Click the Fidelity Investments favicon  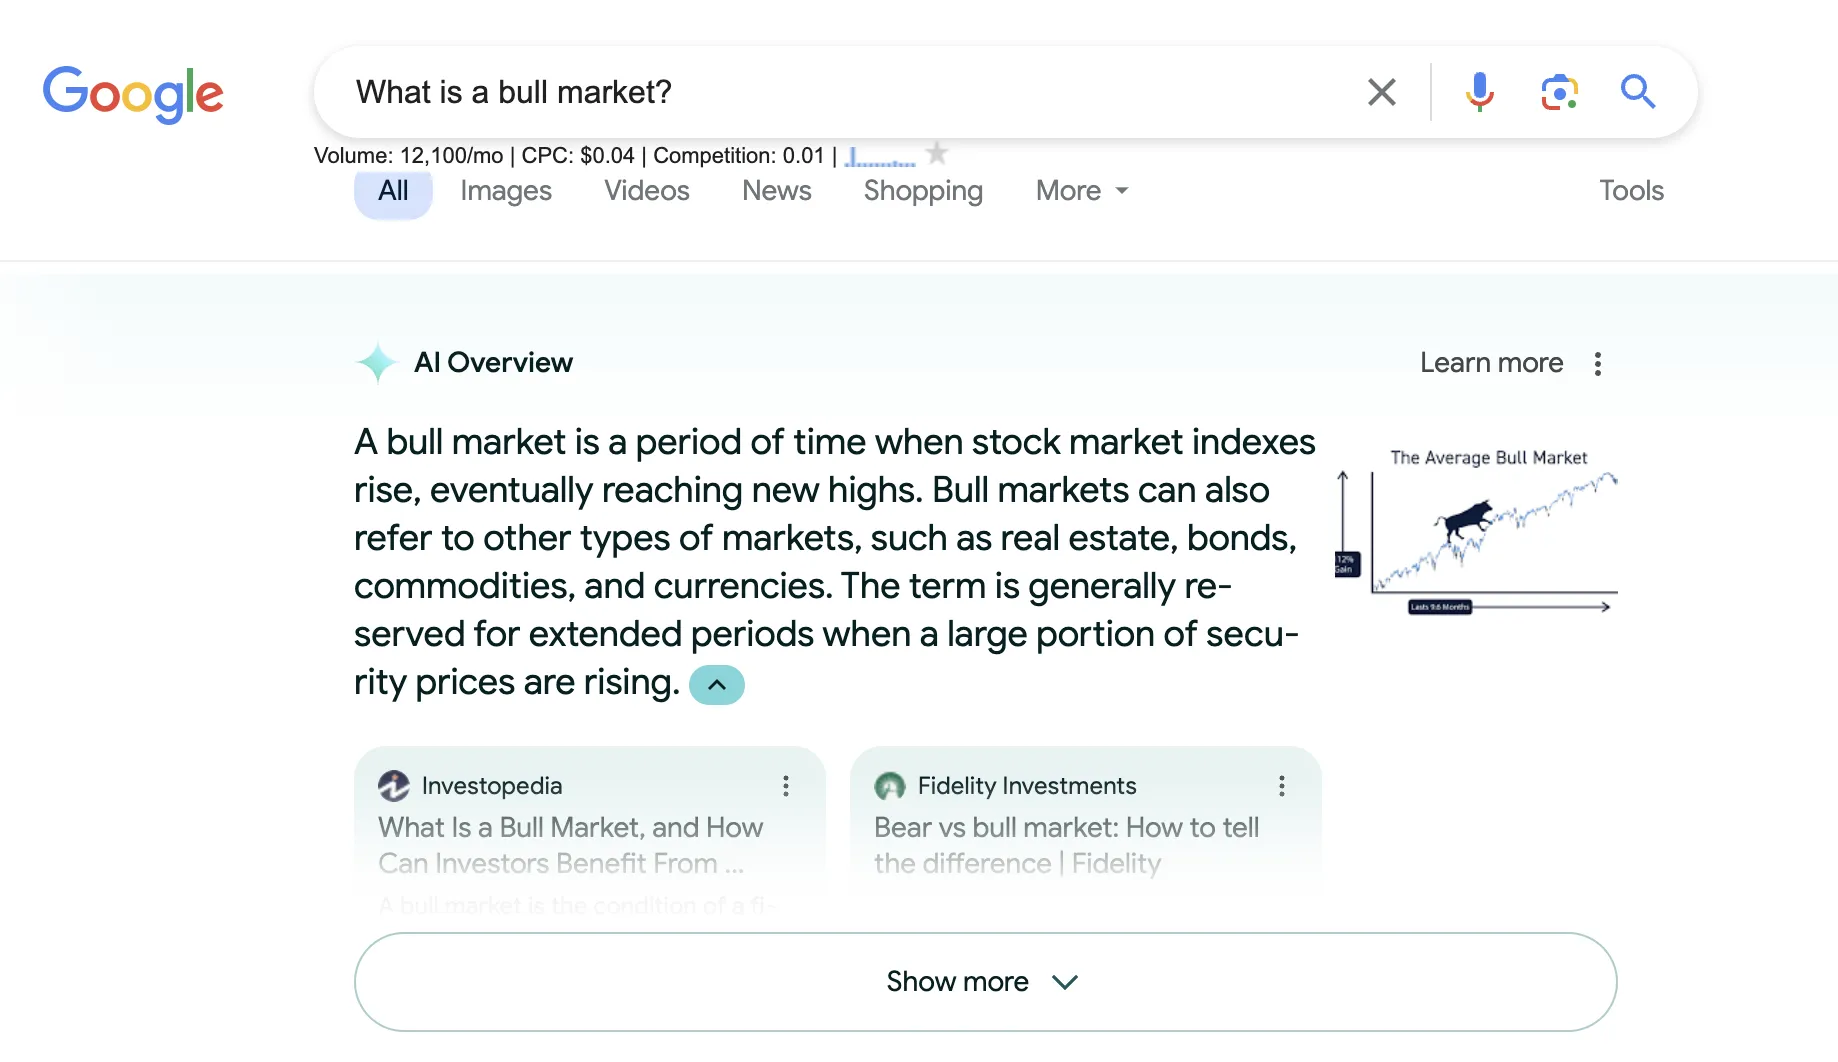(889, 786)
